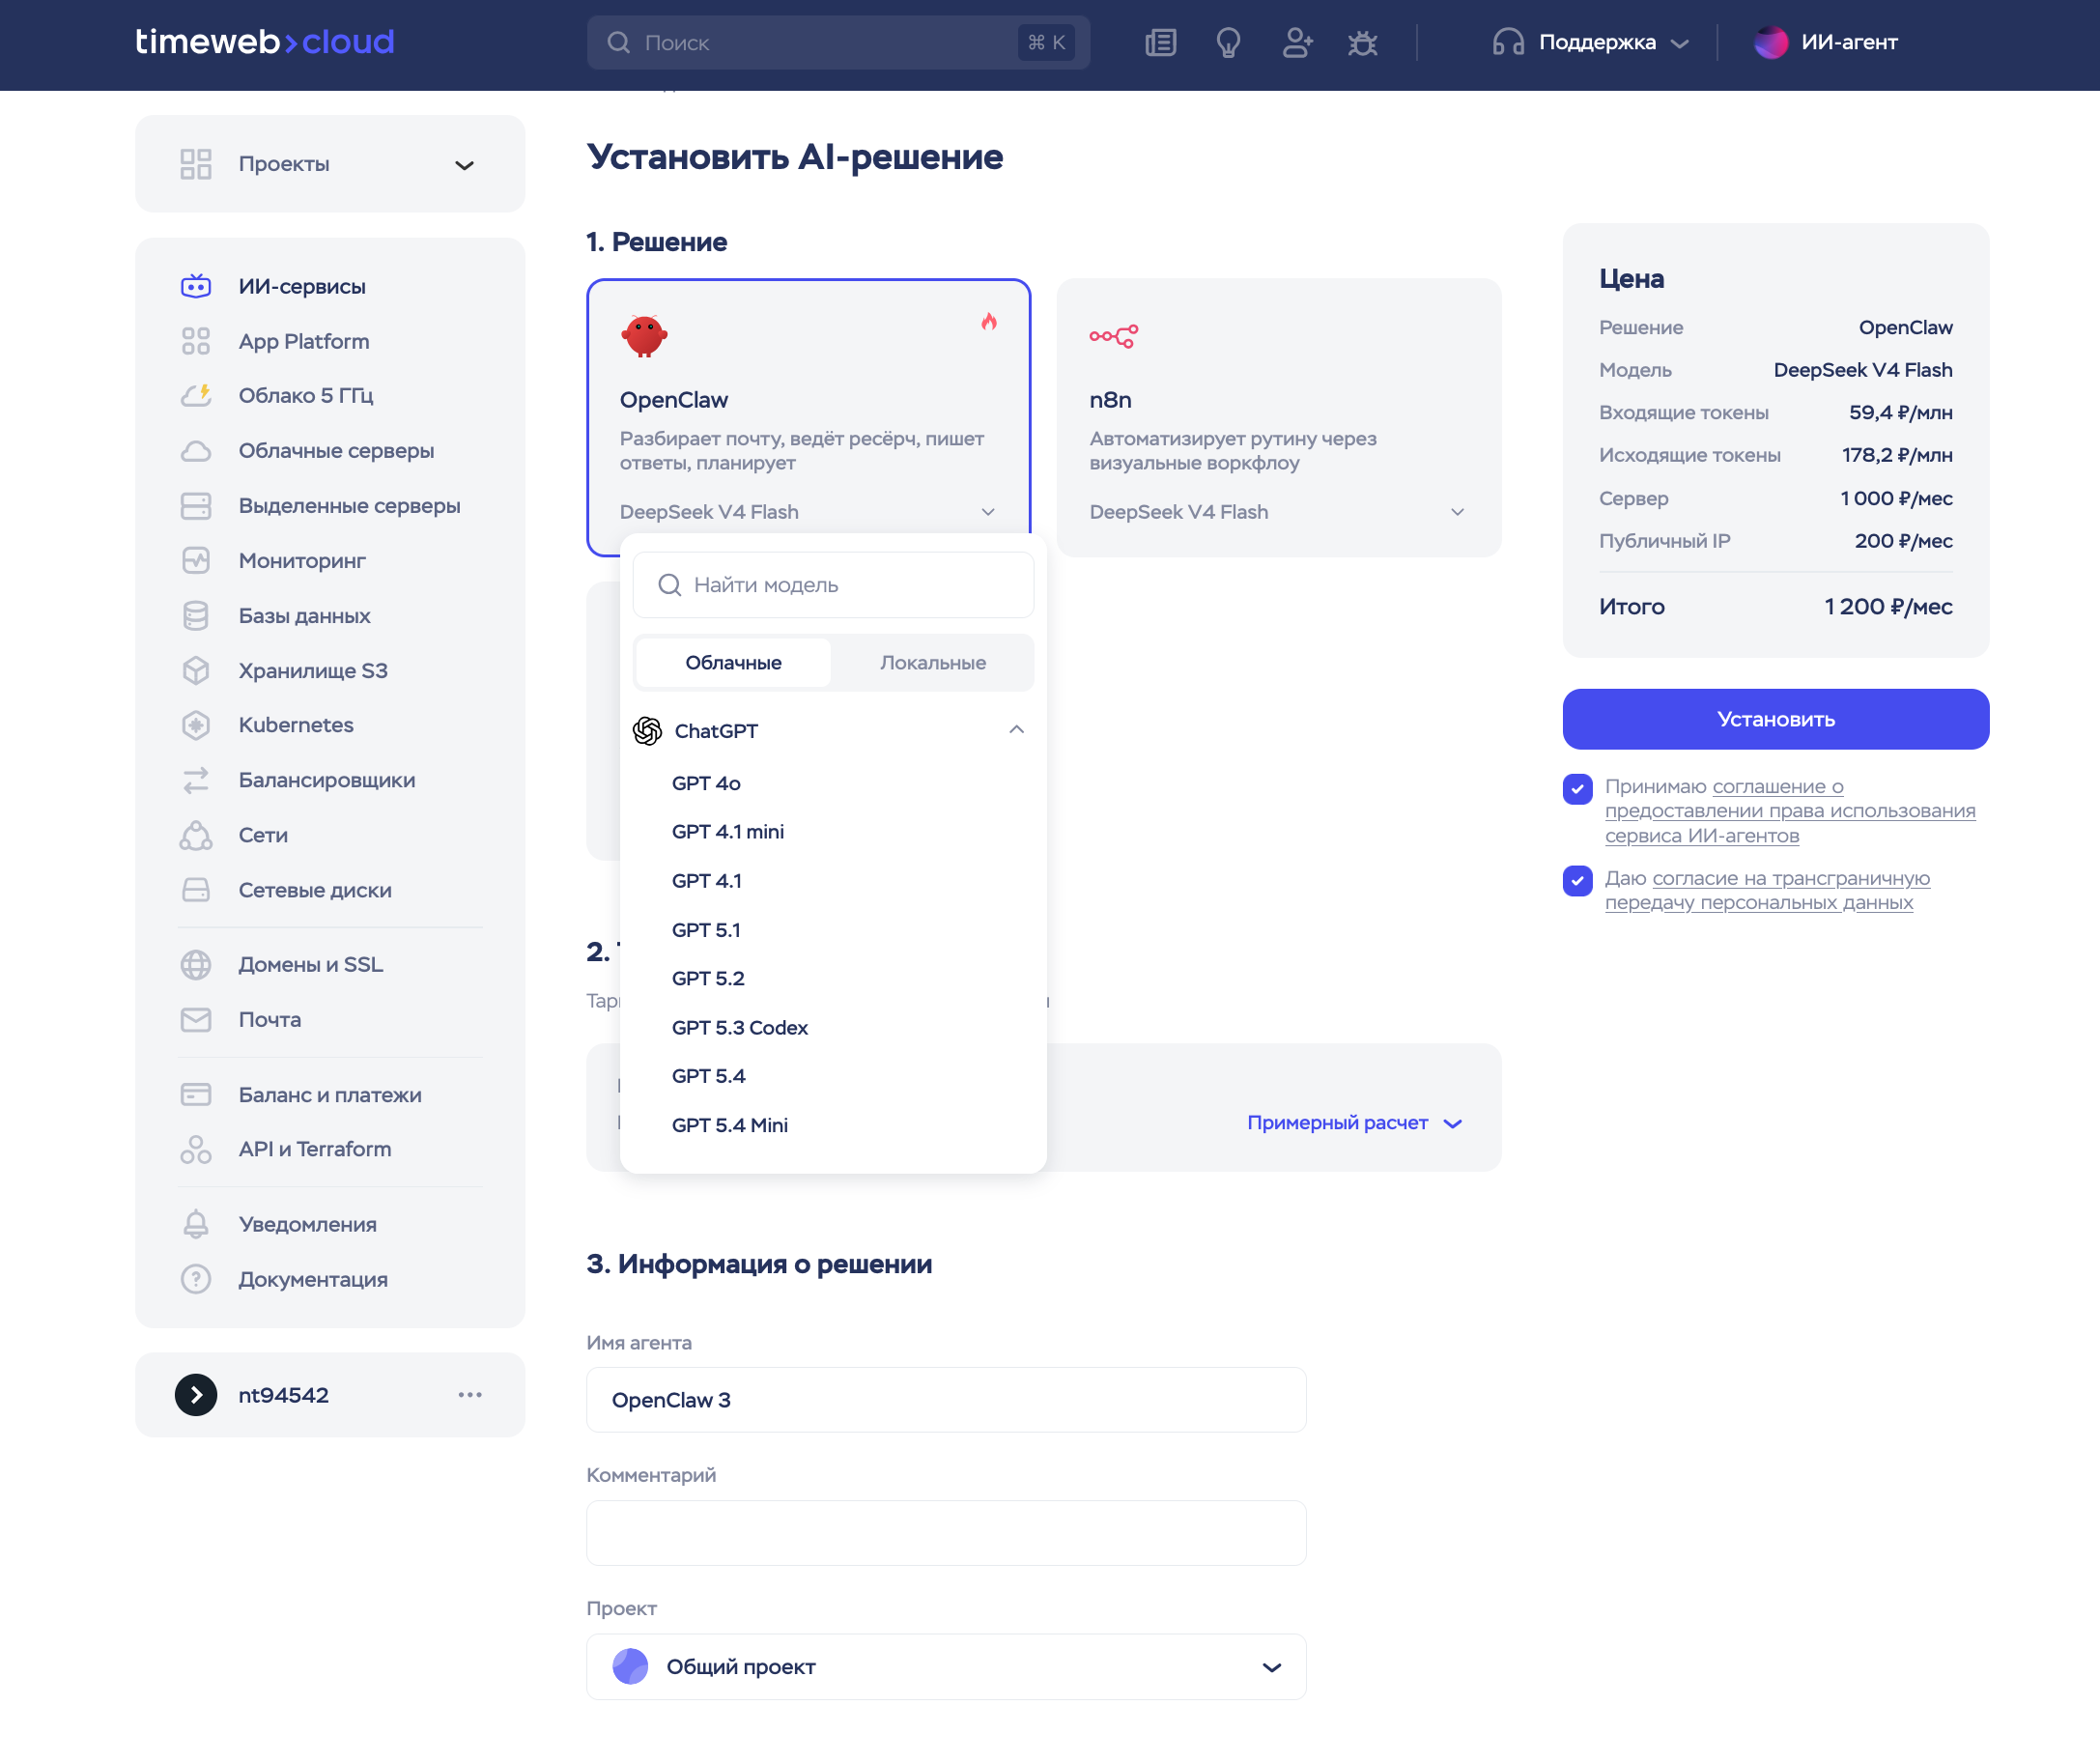Click the n8n workflow logo icon
The image size is (2100, 1762).
[1114, 336]
